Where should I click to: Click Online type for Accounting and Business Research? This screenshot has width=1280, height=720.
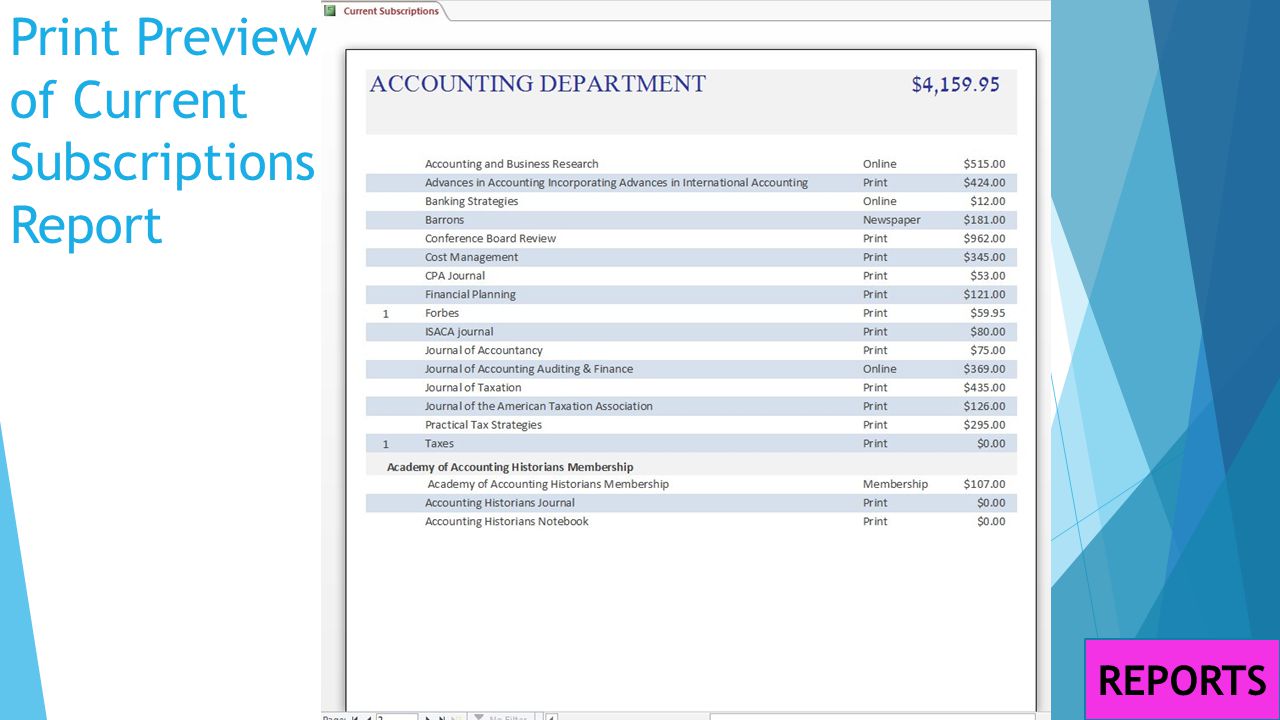[879, 164]
